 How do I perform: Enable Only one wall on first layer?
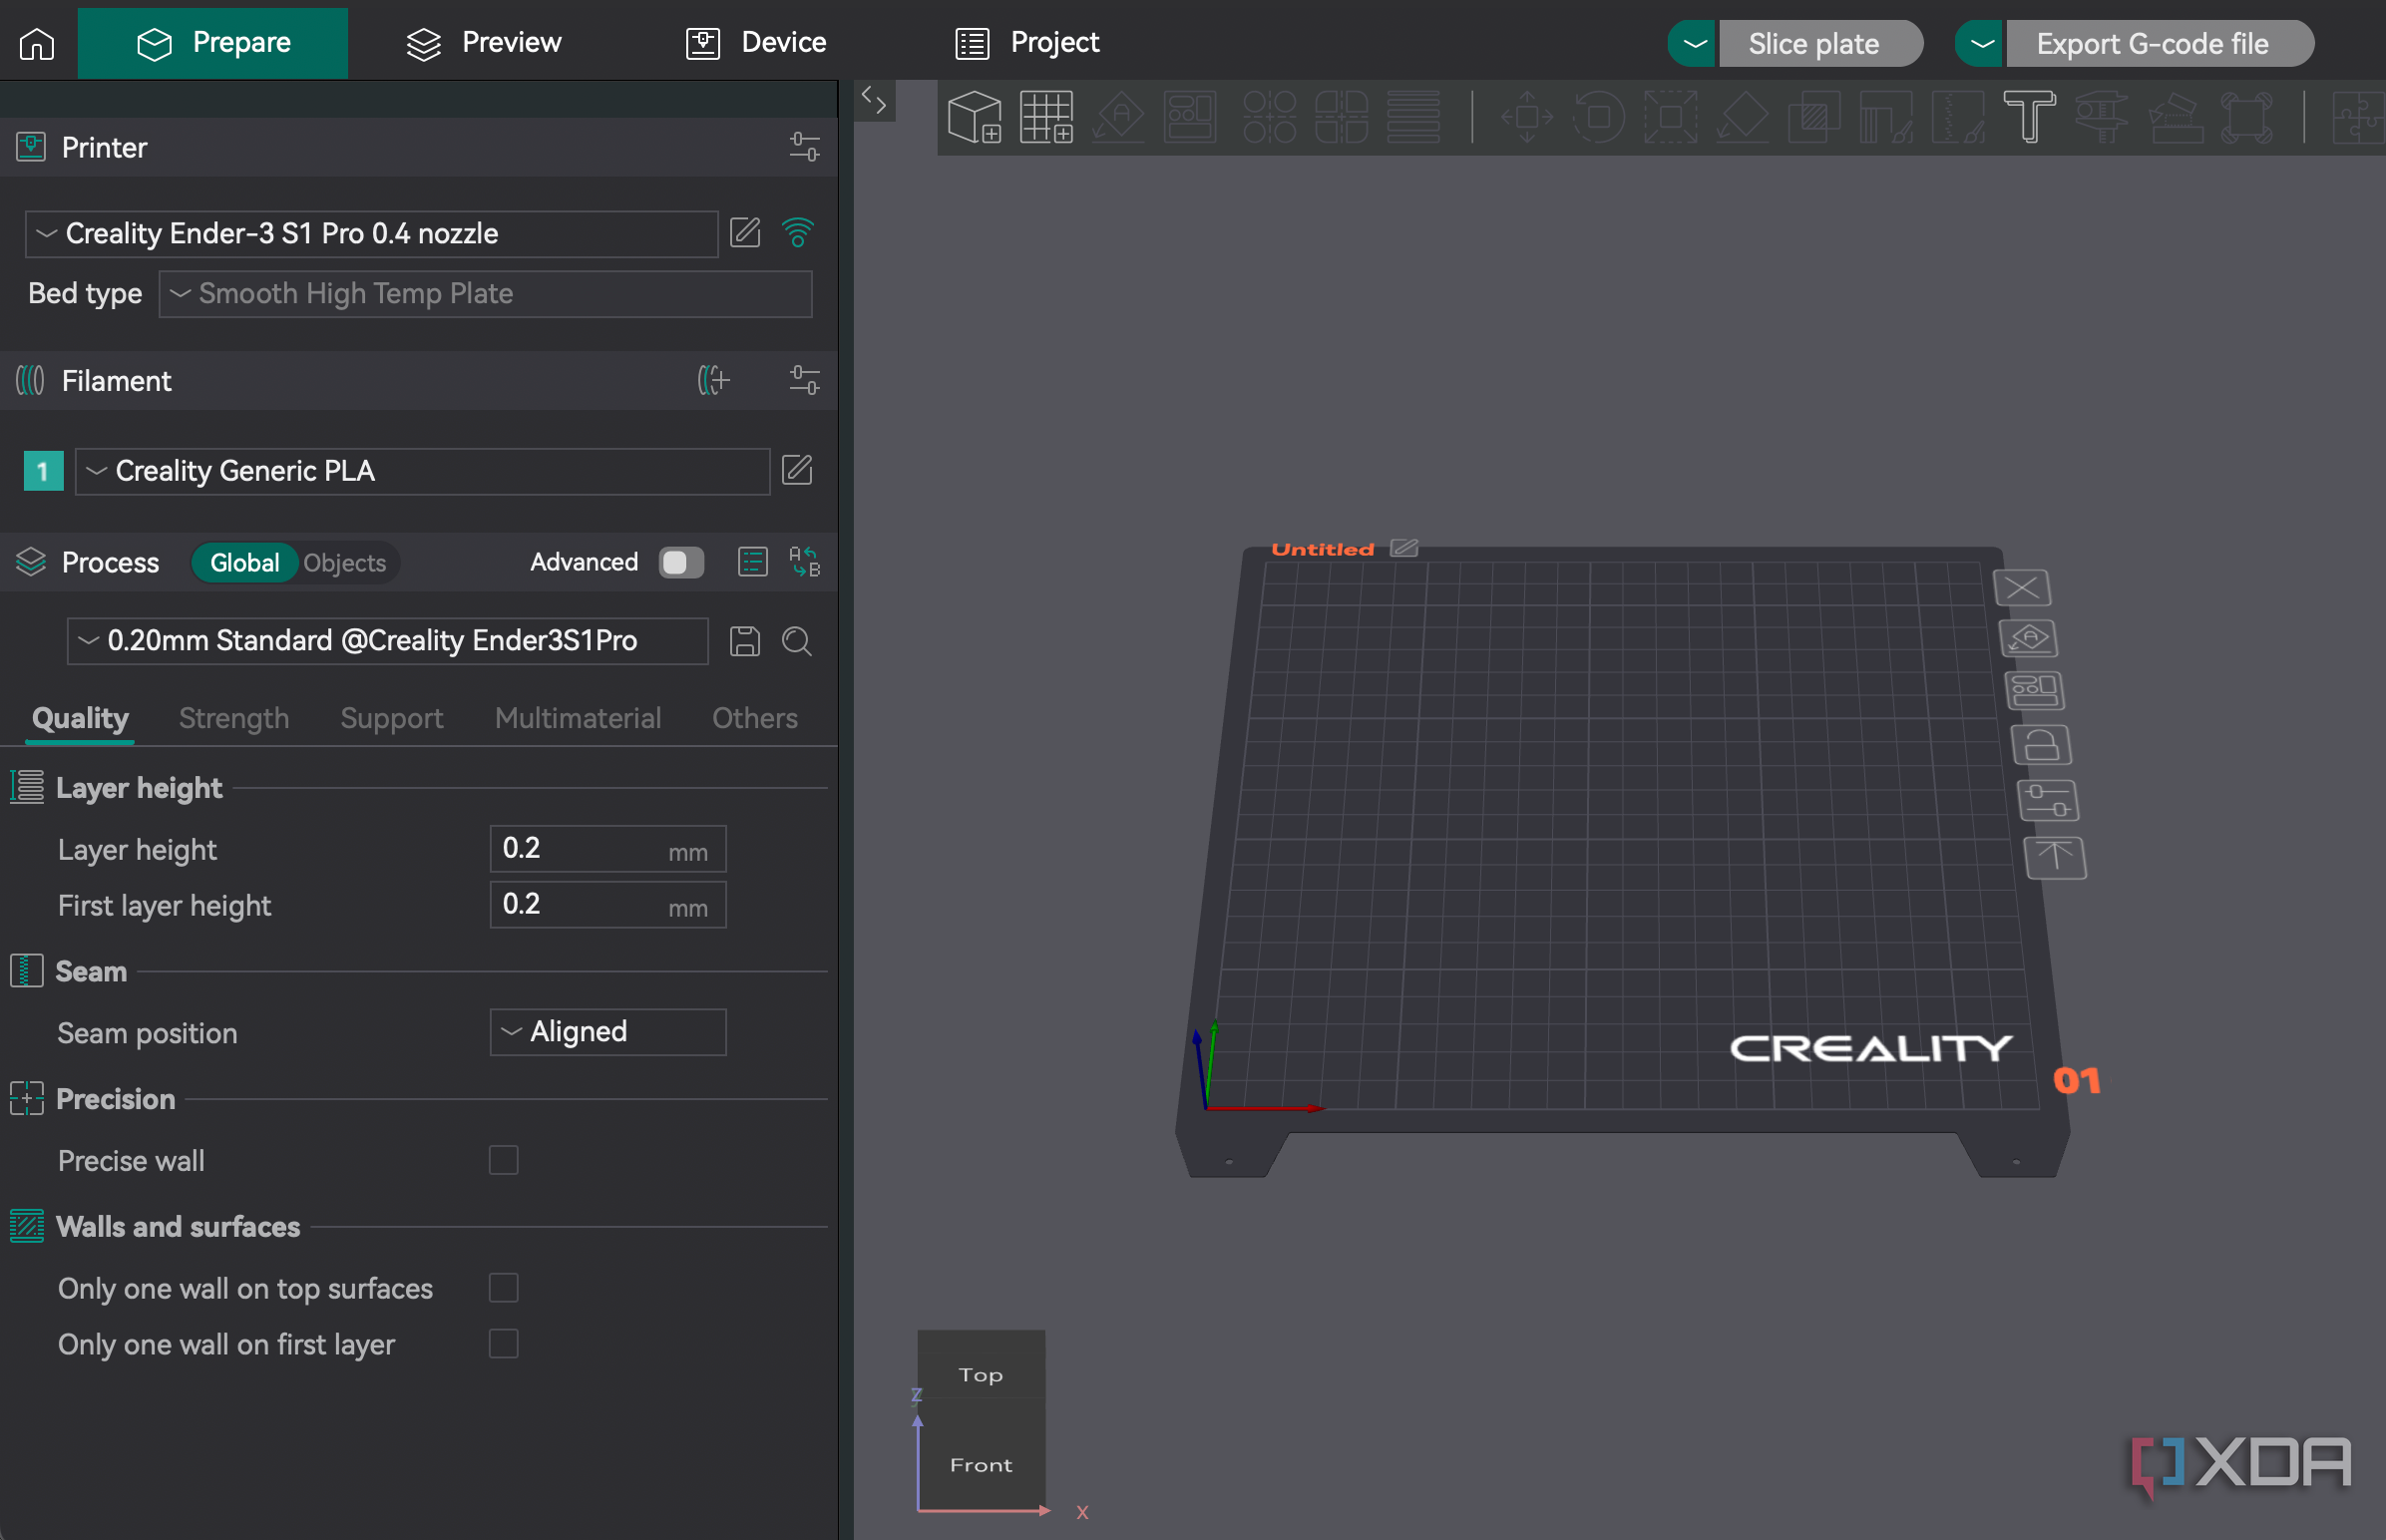(503, 1344)
